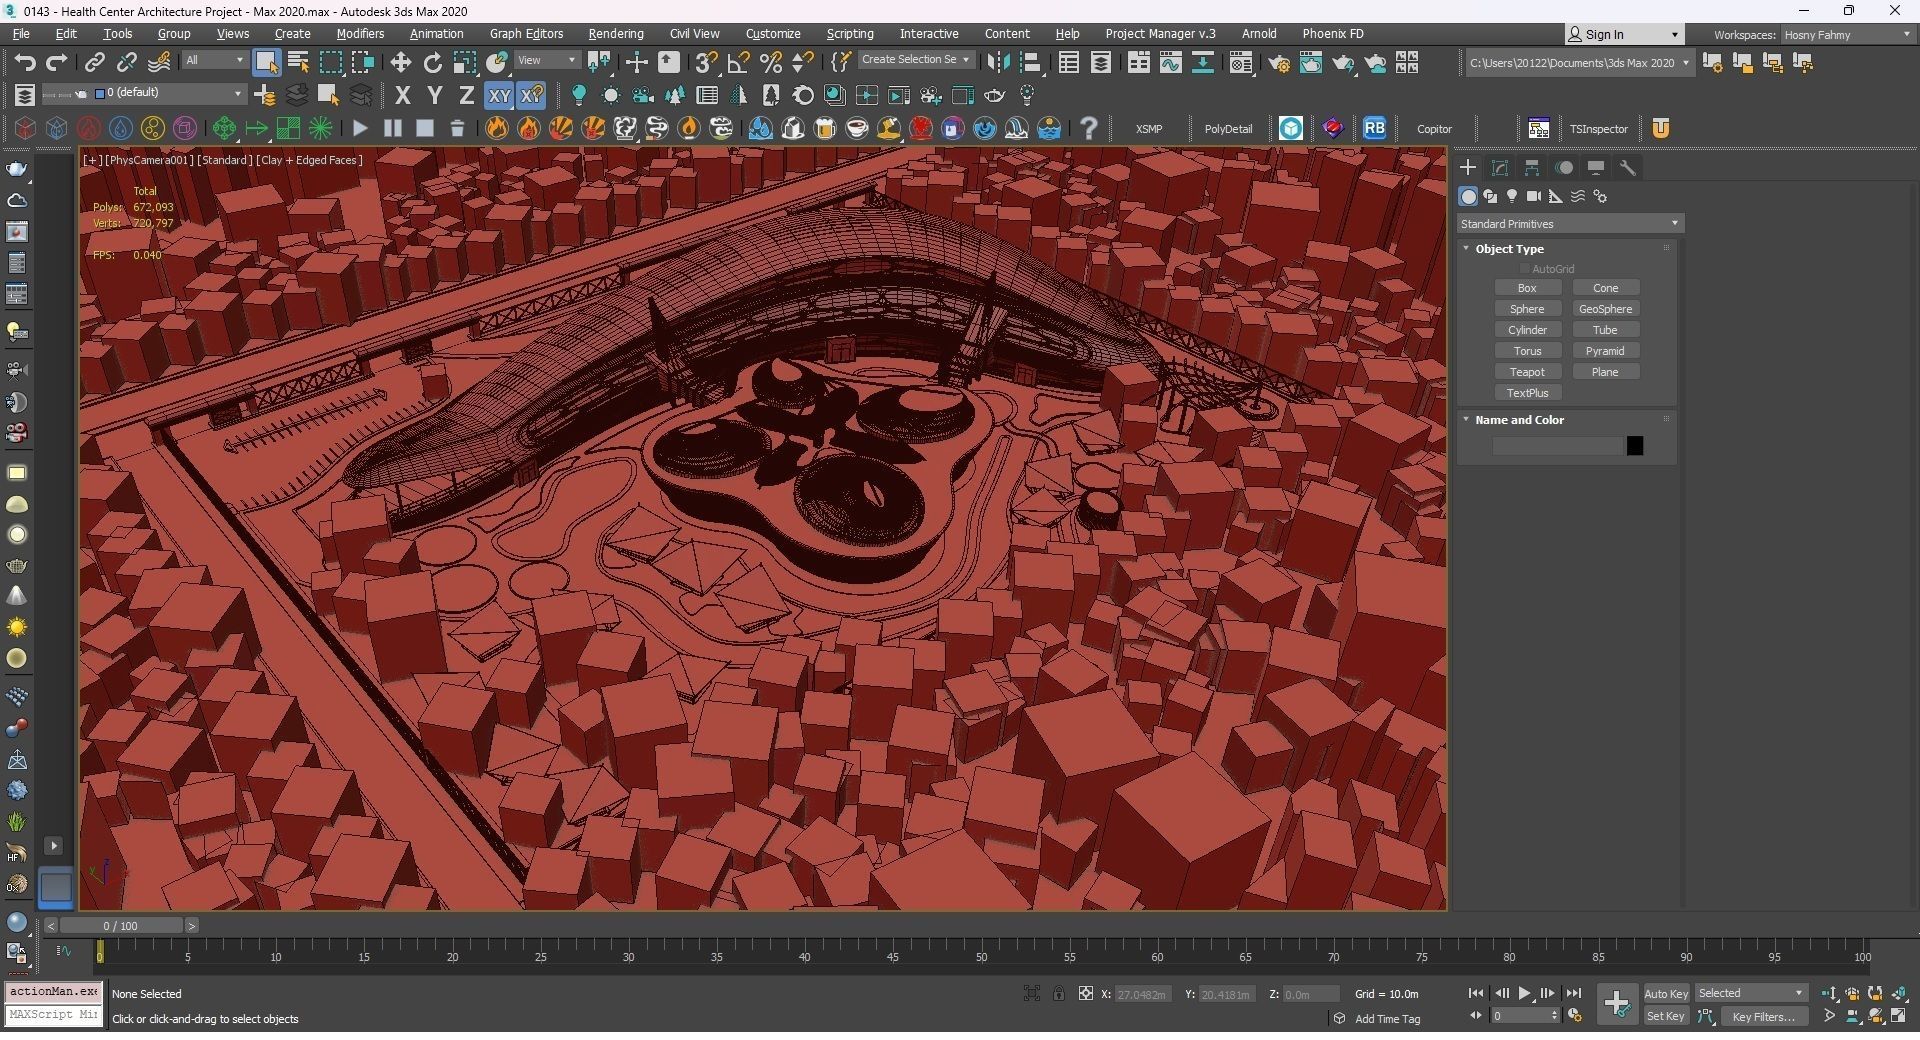Click the Redo arrow icon
1920x1040 pixels.
click(57, 62)
